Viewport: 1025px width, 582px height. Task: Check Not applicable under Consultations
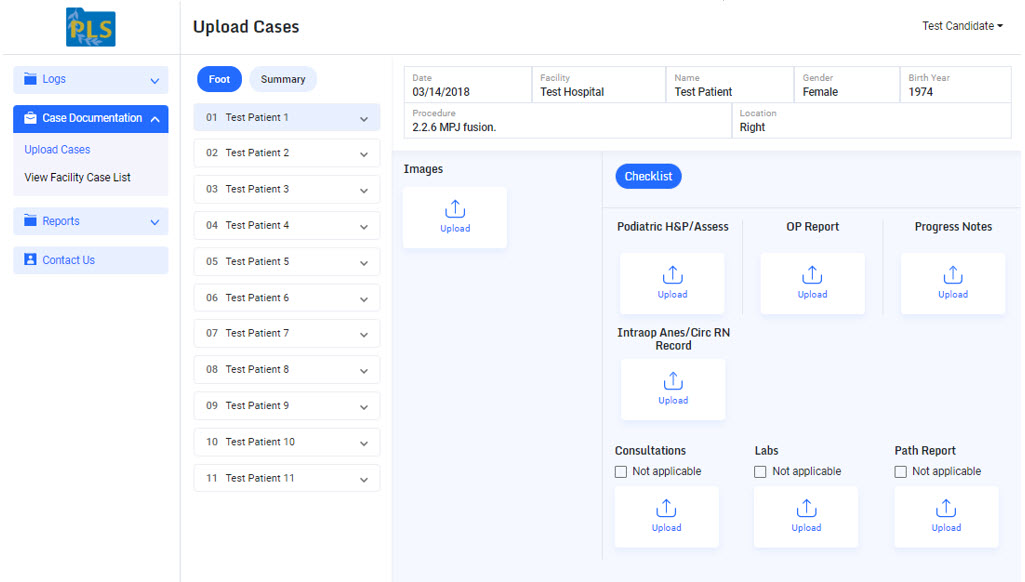(621, 471)
